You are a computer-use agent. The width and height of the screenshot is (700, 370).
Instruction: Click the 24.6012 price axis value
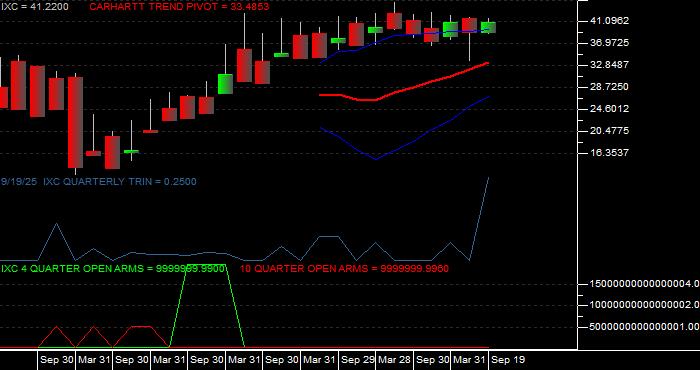point(609,109)
